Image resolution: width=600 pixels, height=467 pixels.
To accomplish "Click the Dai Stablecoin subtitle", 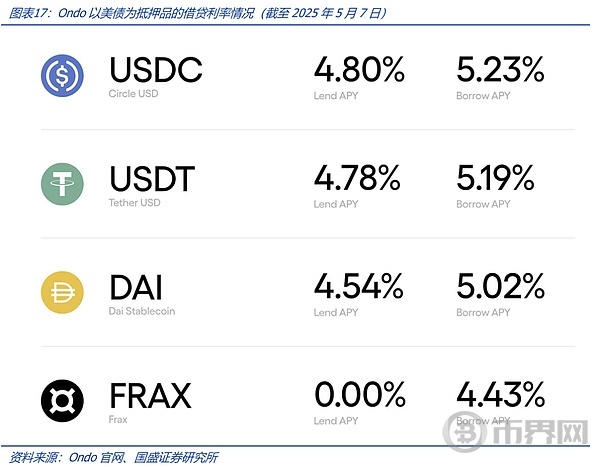I will [142, 311].
